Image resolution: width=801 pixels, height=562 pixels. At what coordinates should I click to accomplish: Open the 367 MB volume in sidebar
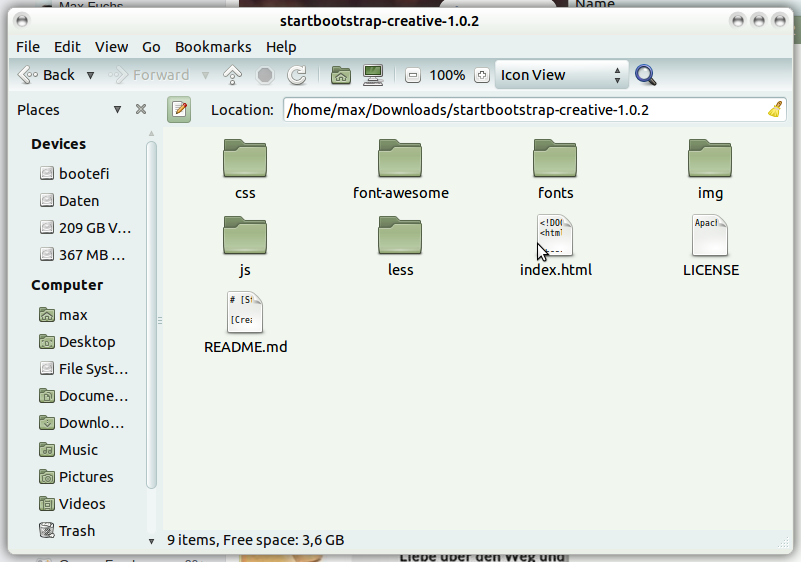[x=82, y=255]
